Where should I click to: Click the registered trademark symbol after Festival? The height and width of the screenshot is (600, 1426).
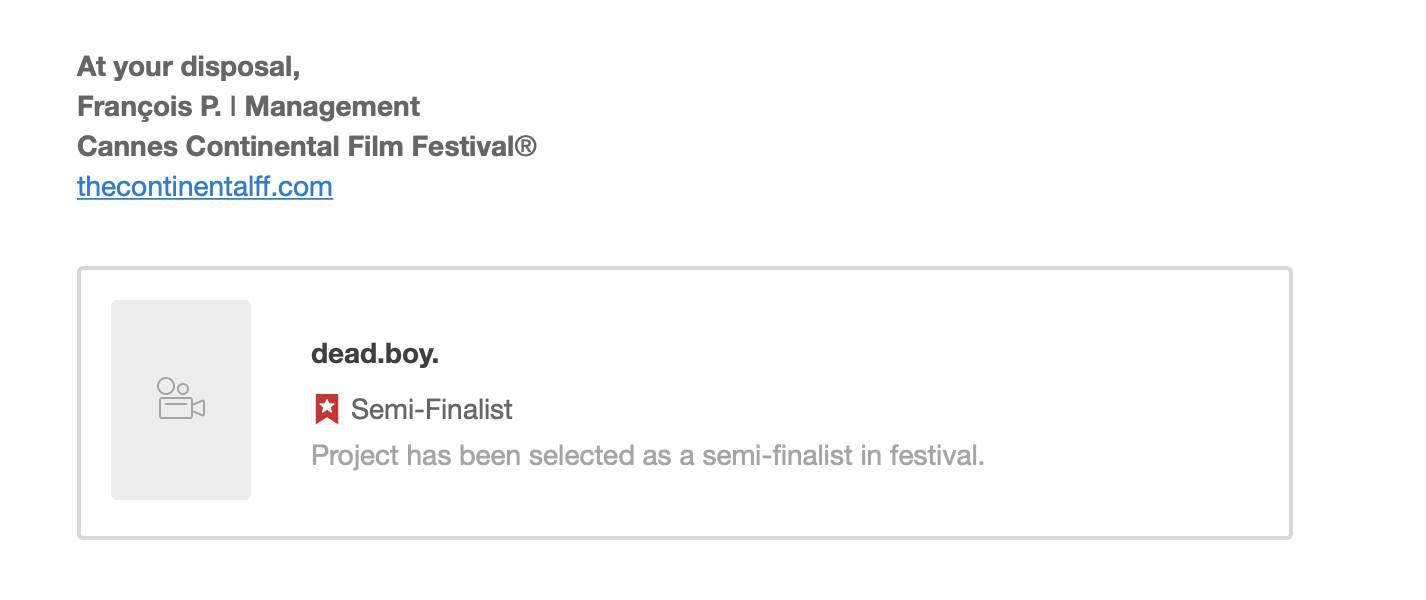(x=526, y=147)
